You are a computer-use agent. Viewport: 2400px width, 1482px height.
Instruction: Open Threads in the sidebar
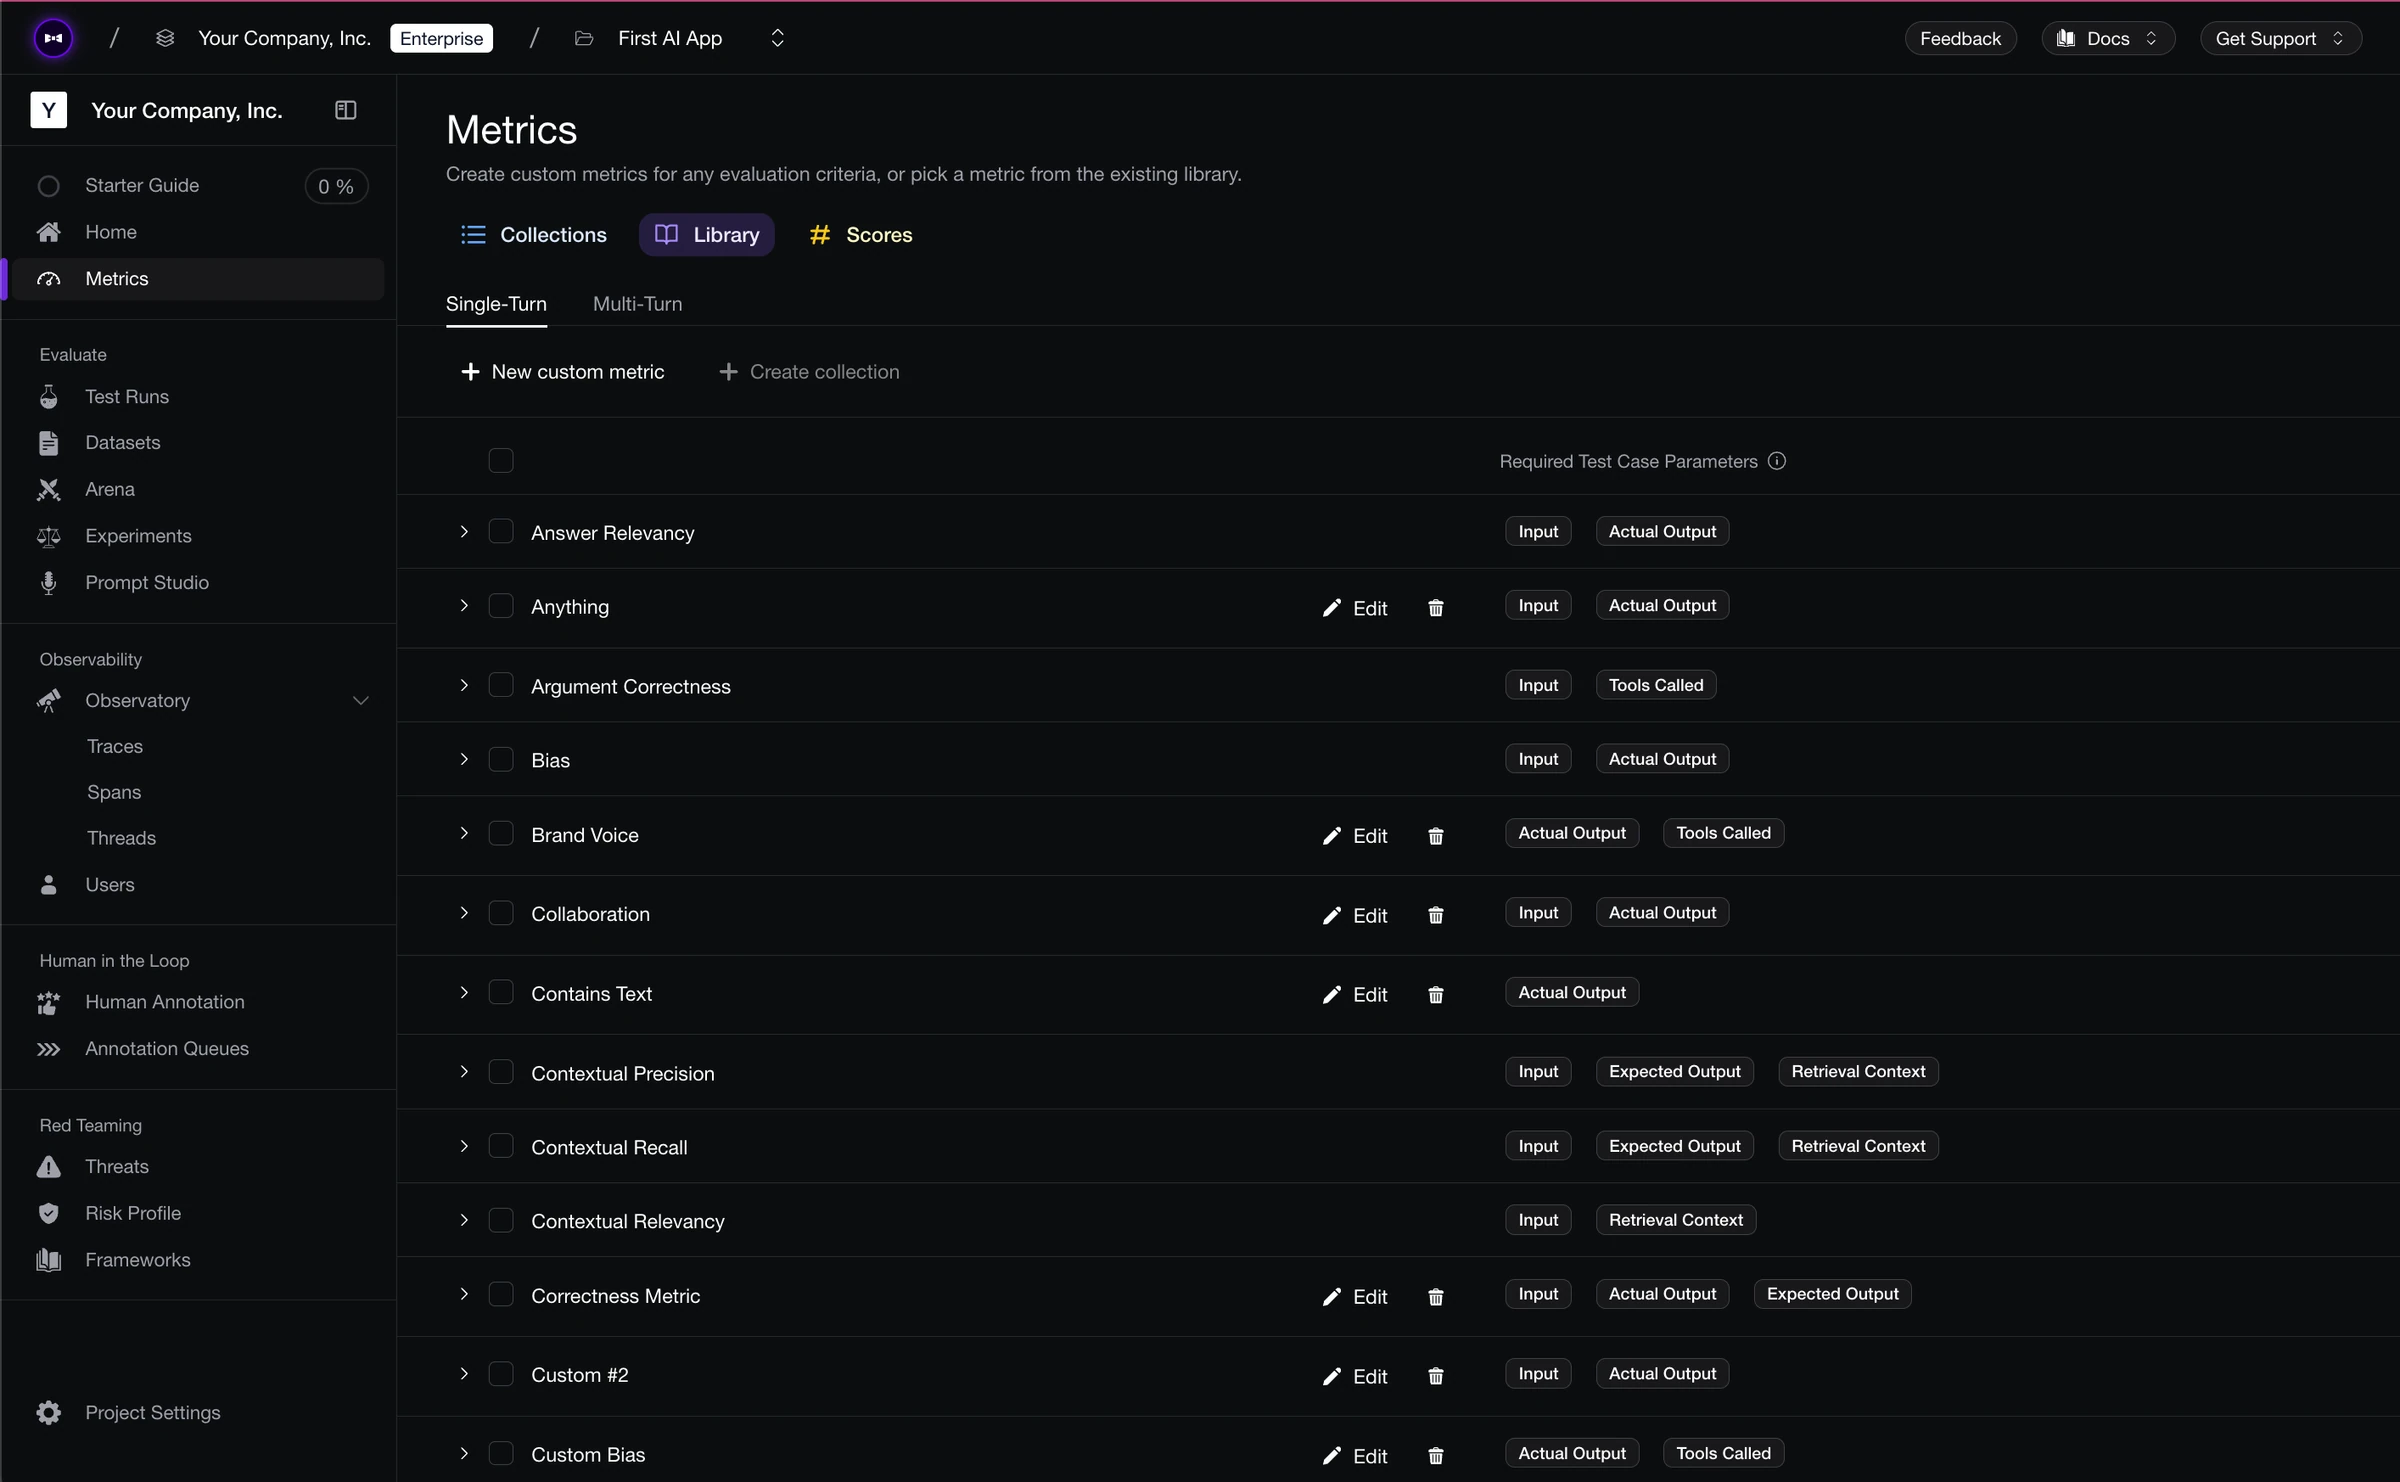coord(121,838)
